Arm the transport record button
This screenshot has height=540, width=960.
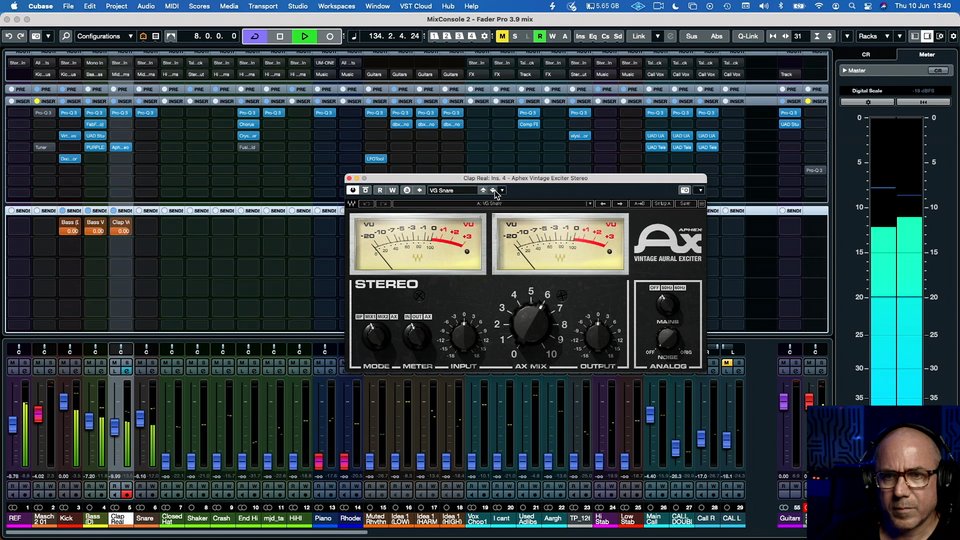pos(329,36)
